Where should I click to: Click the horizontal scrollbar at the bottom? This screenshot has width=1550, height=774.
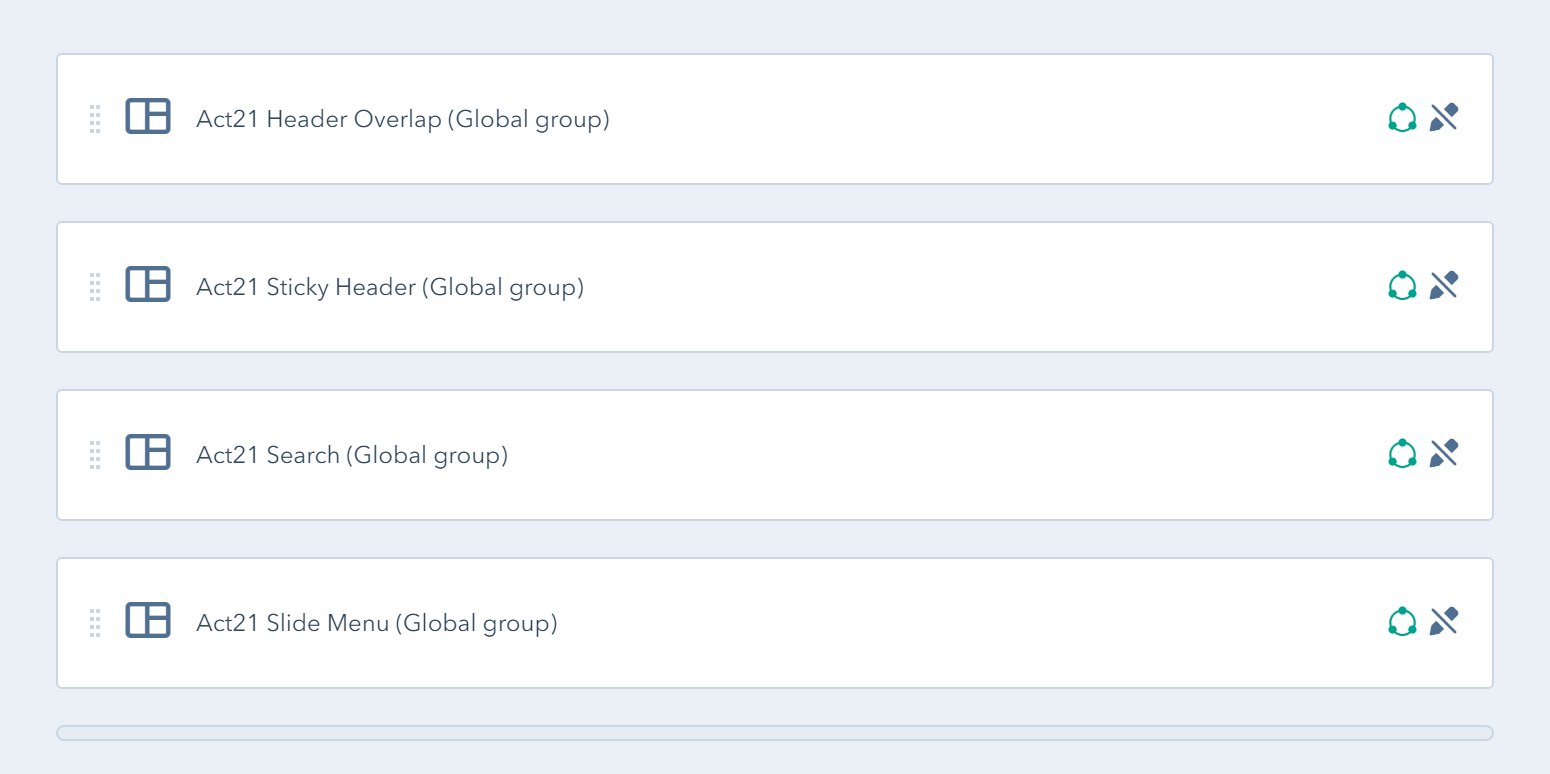click(x=775, y=732)
